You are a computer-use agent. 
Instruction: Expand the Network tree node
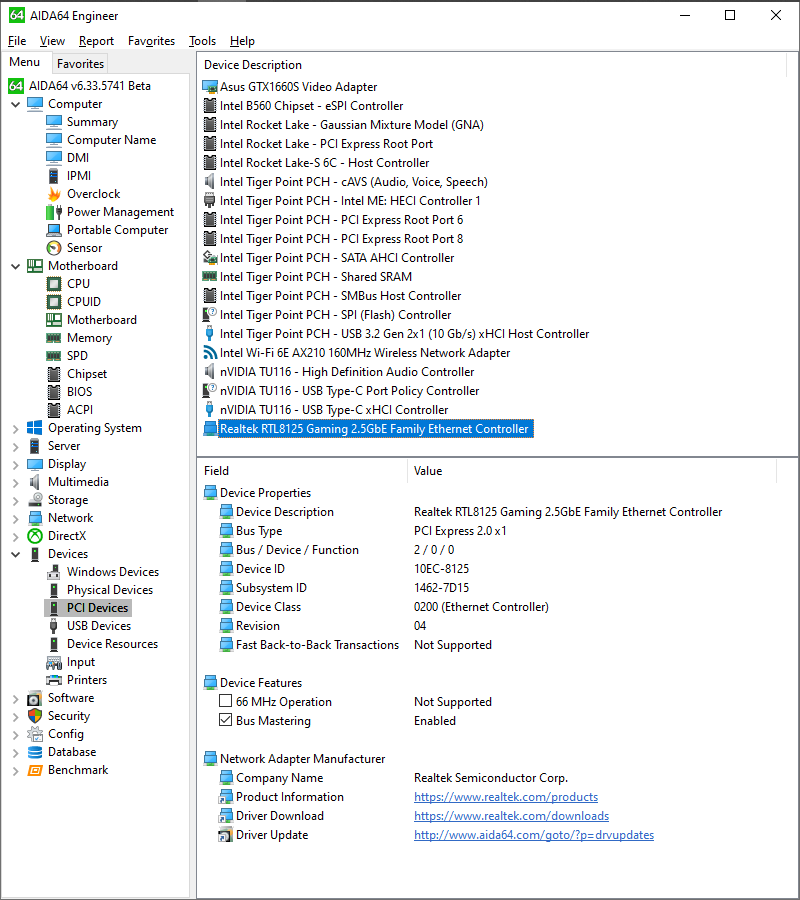(x=16, y=519)
